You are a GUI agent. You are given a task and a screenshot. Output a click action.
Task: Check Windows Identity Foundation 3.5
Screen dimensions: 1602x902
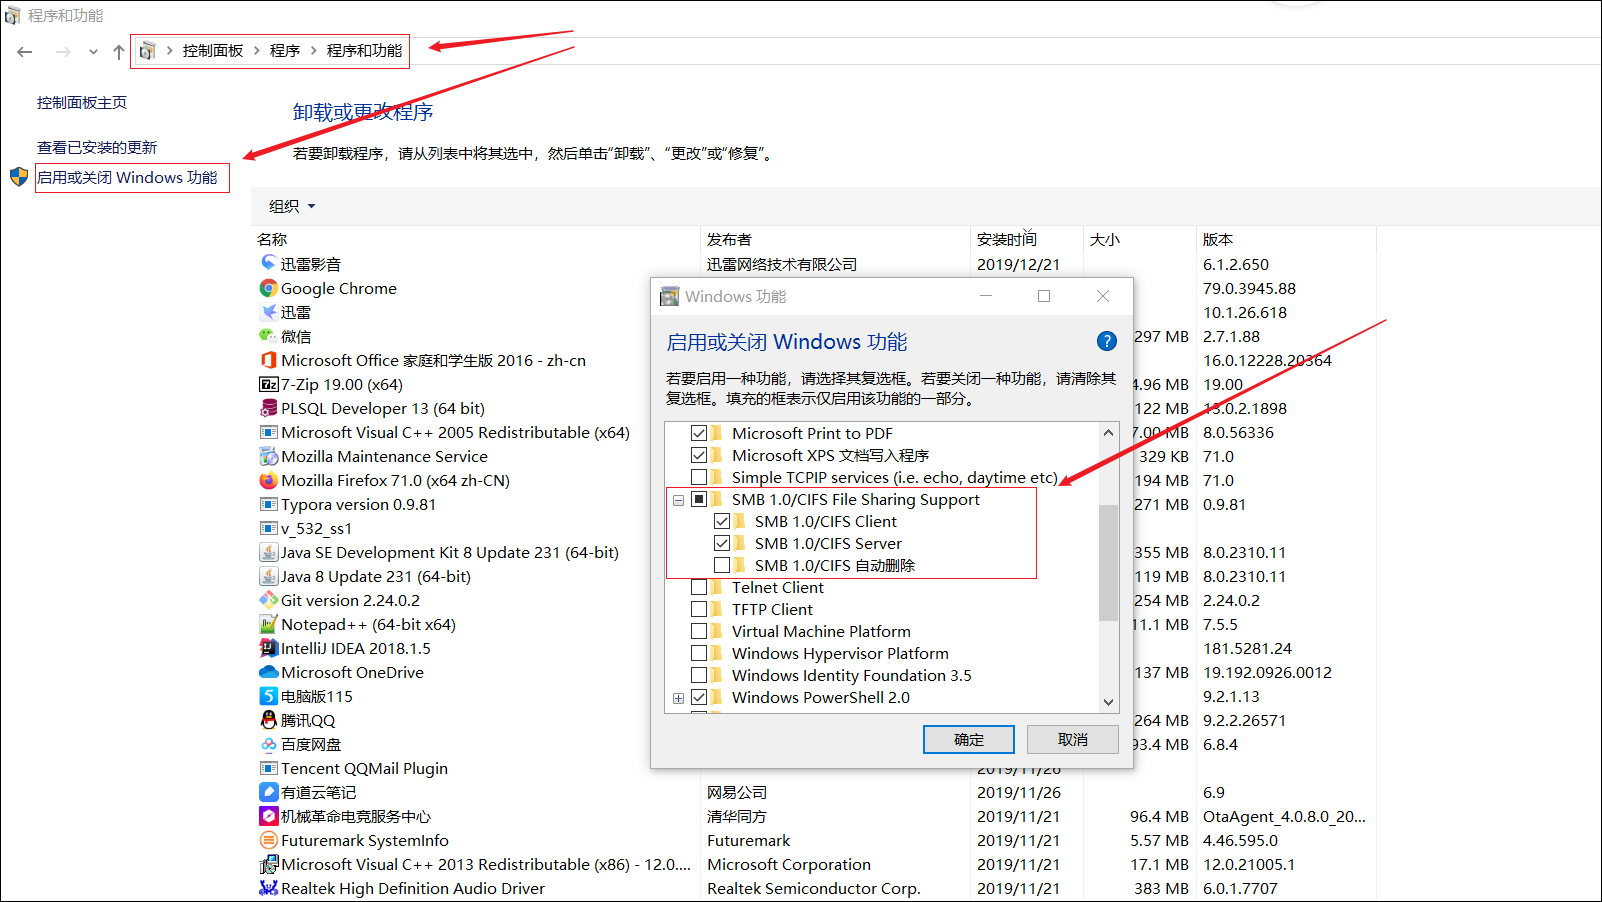(699, 675)
